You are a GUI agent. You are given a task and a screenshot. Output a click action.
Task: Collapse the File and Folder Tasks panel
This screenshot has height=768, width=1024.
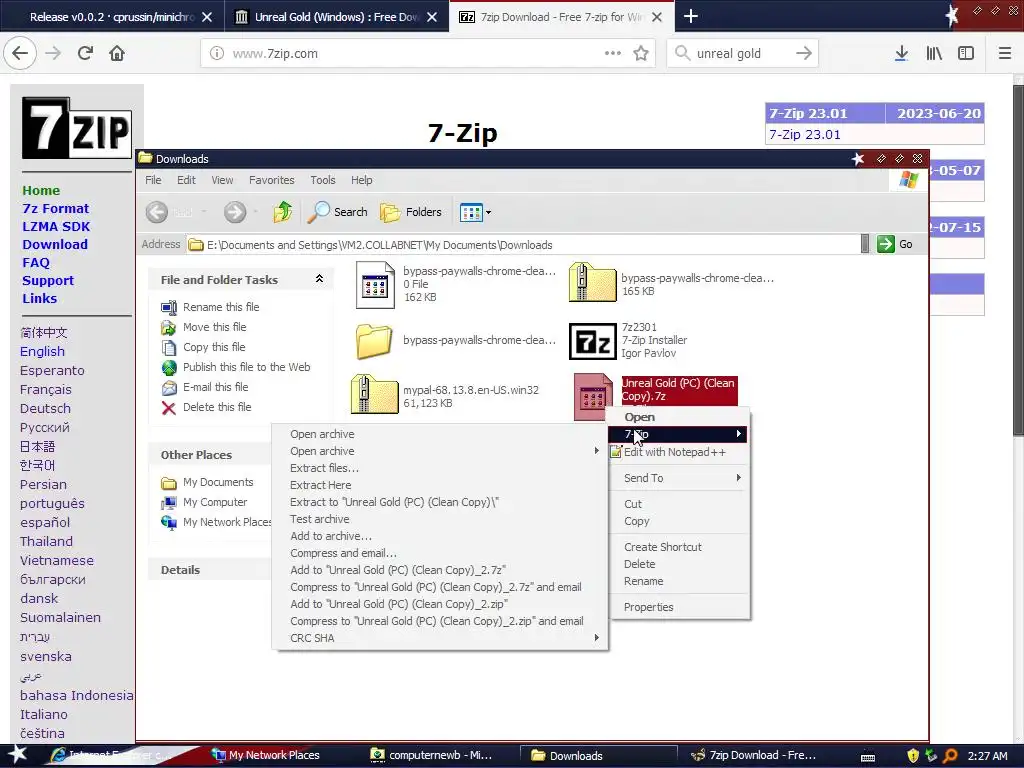point(319,279)
